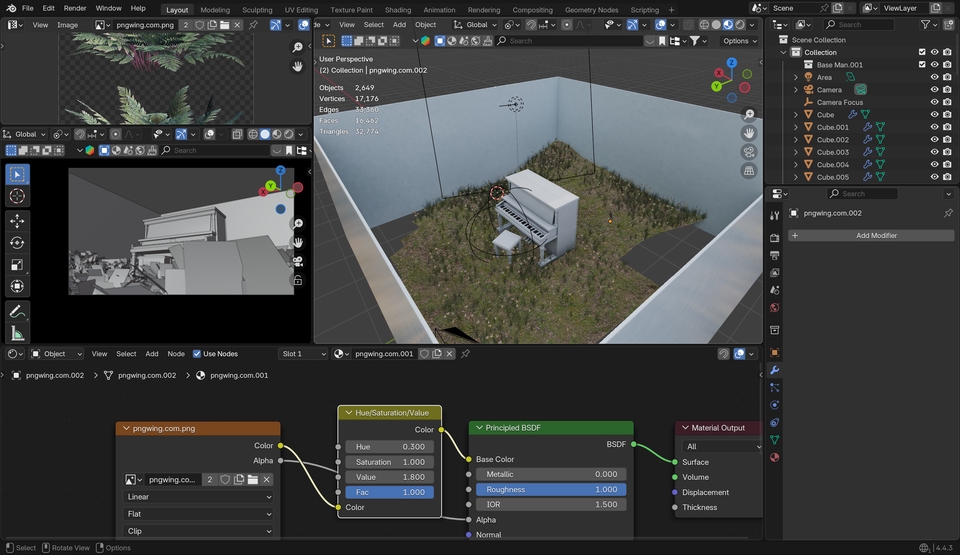Image resolution: width=960 pixels, height=555 pixels.
Task: Click the Cursor tool in left toolbar
Action: [x=17, y=196]
